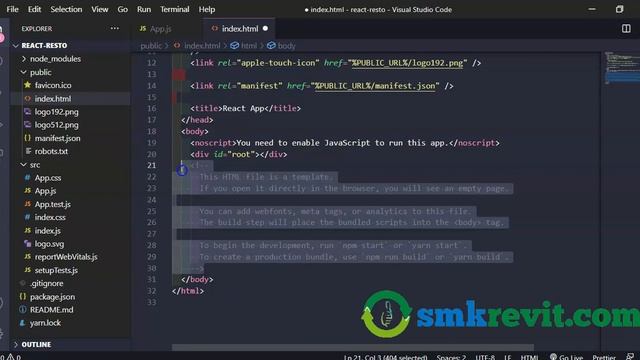Expand the OUTLINE section

tap(36, 344)
